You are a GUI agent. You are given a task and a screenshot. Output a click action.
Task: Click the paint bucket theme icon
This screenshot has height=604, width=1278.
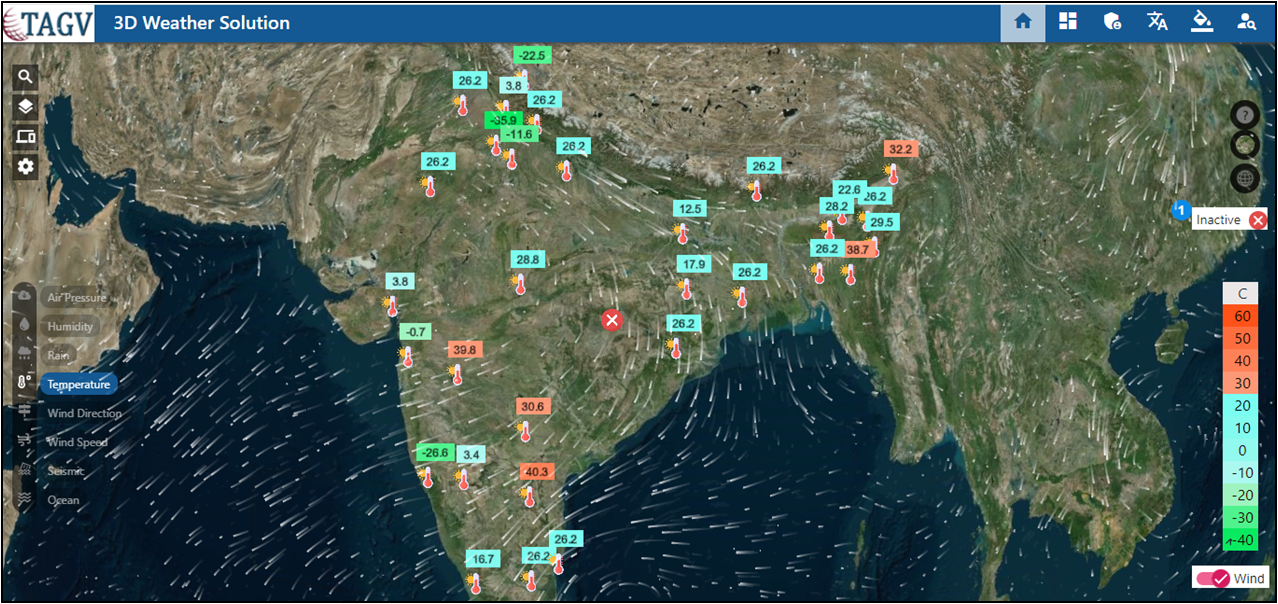[x=1202, y=22]
